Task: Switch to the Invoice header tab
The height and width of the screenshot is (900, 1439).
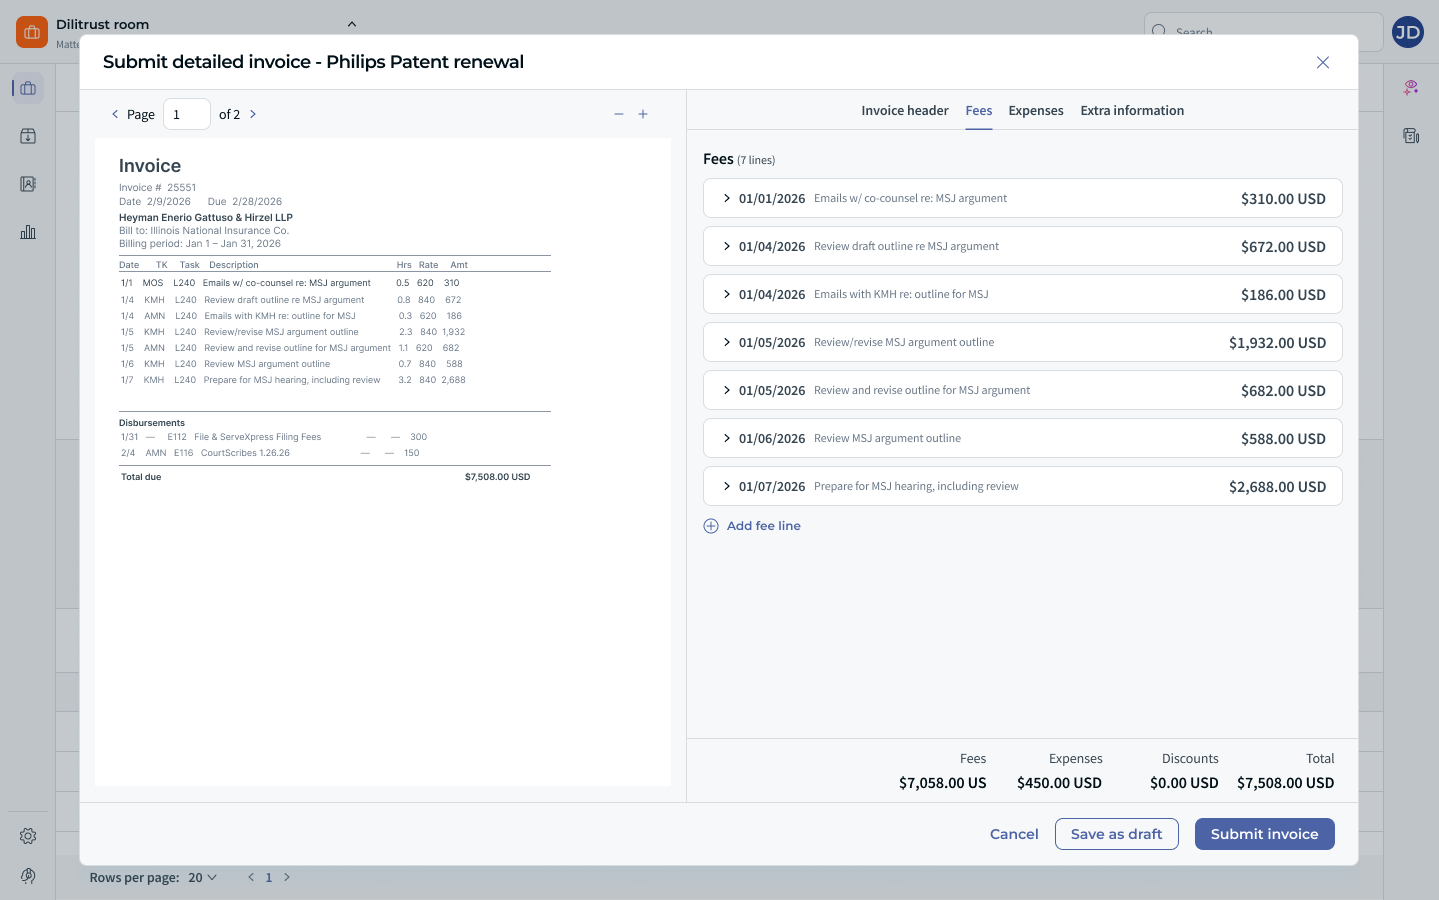Action: pos(905,111)
